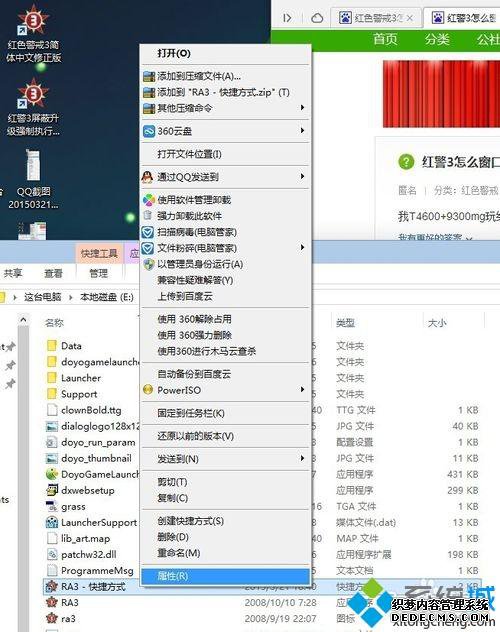
Task: Click the UAC shield icon for 以管理员身份运行
Action: tap(149, 264)
